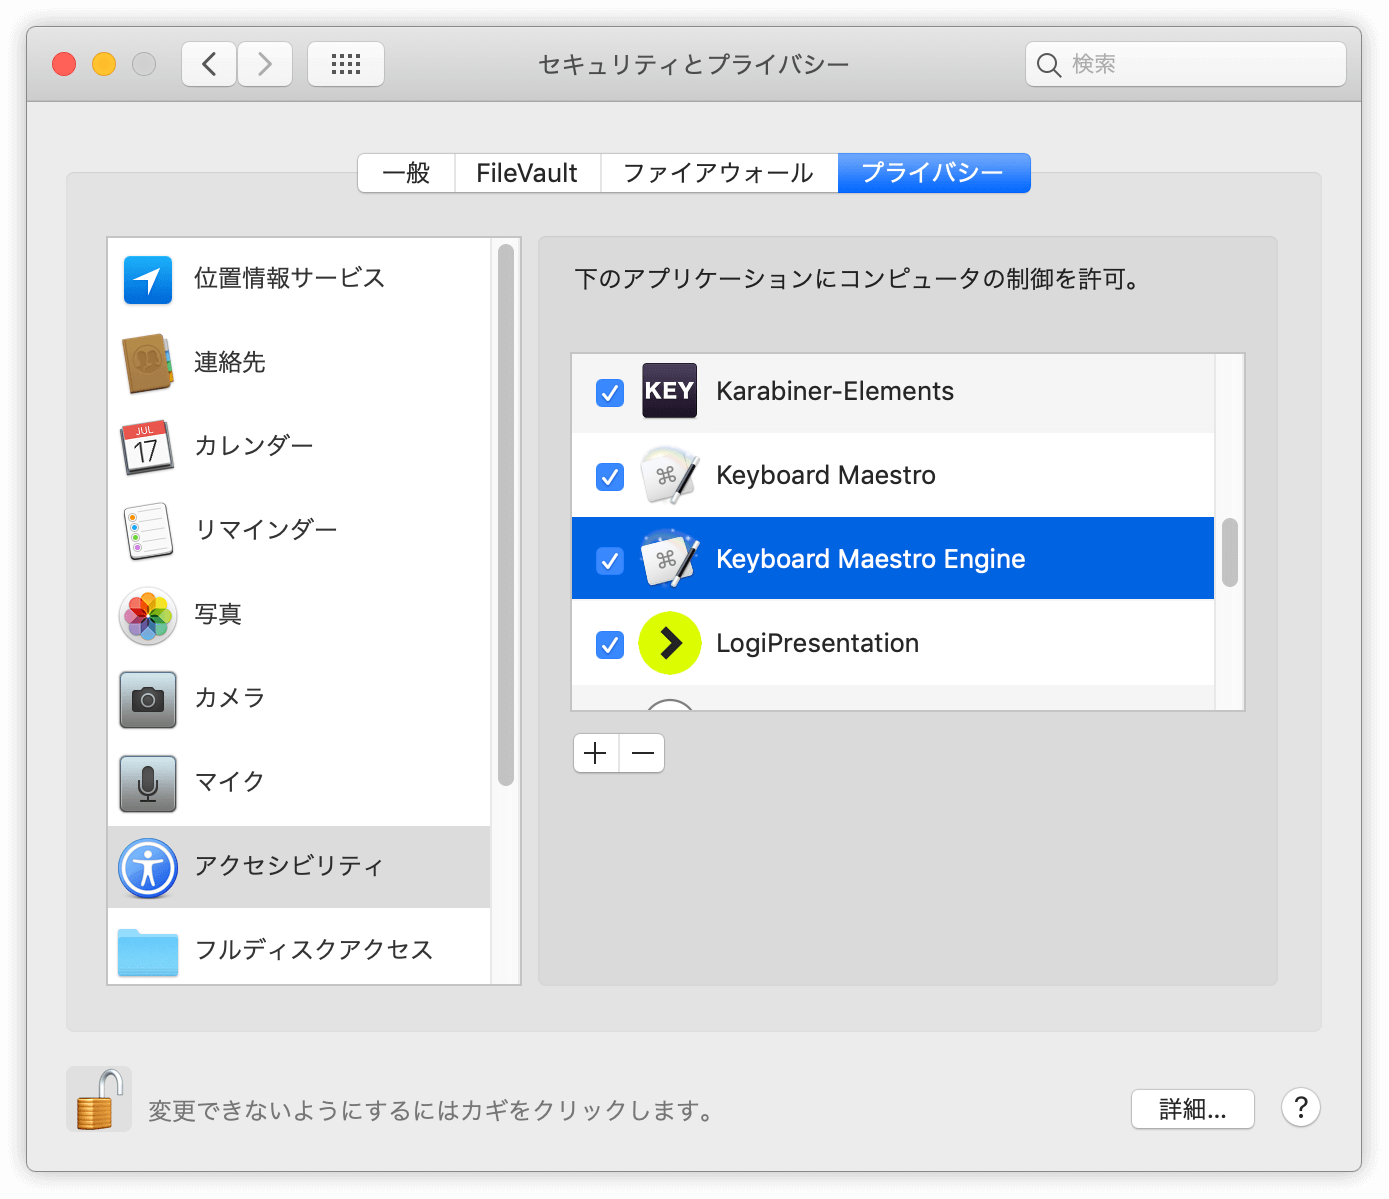Screen dimensions: 1389x1199
Task: Open the ファイアウォール tab
Action: coord(719,173)
